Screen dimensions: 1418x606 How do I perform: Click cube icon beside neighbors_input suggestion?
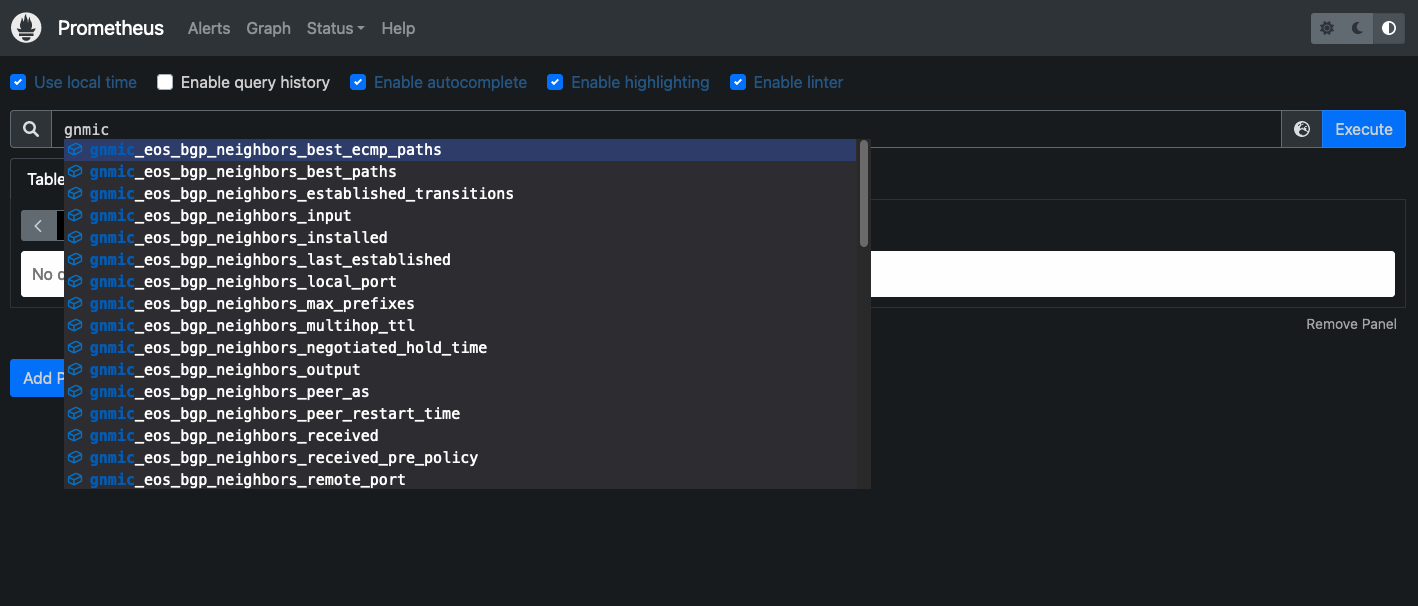pyautogui.click(x=76, y=216)
